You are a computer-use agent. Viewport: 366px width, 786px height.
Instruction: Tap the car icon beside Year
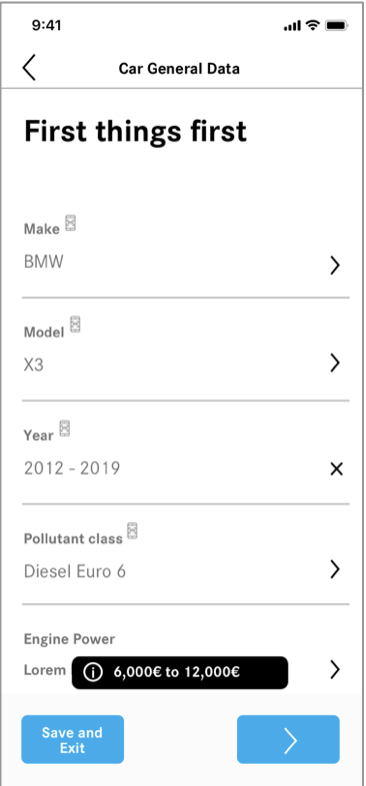tap(65, 428)
